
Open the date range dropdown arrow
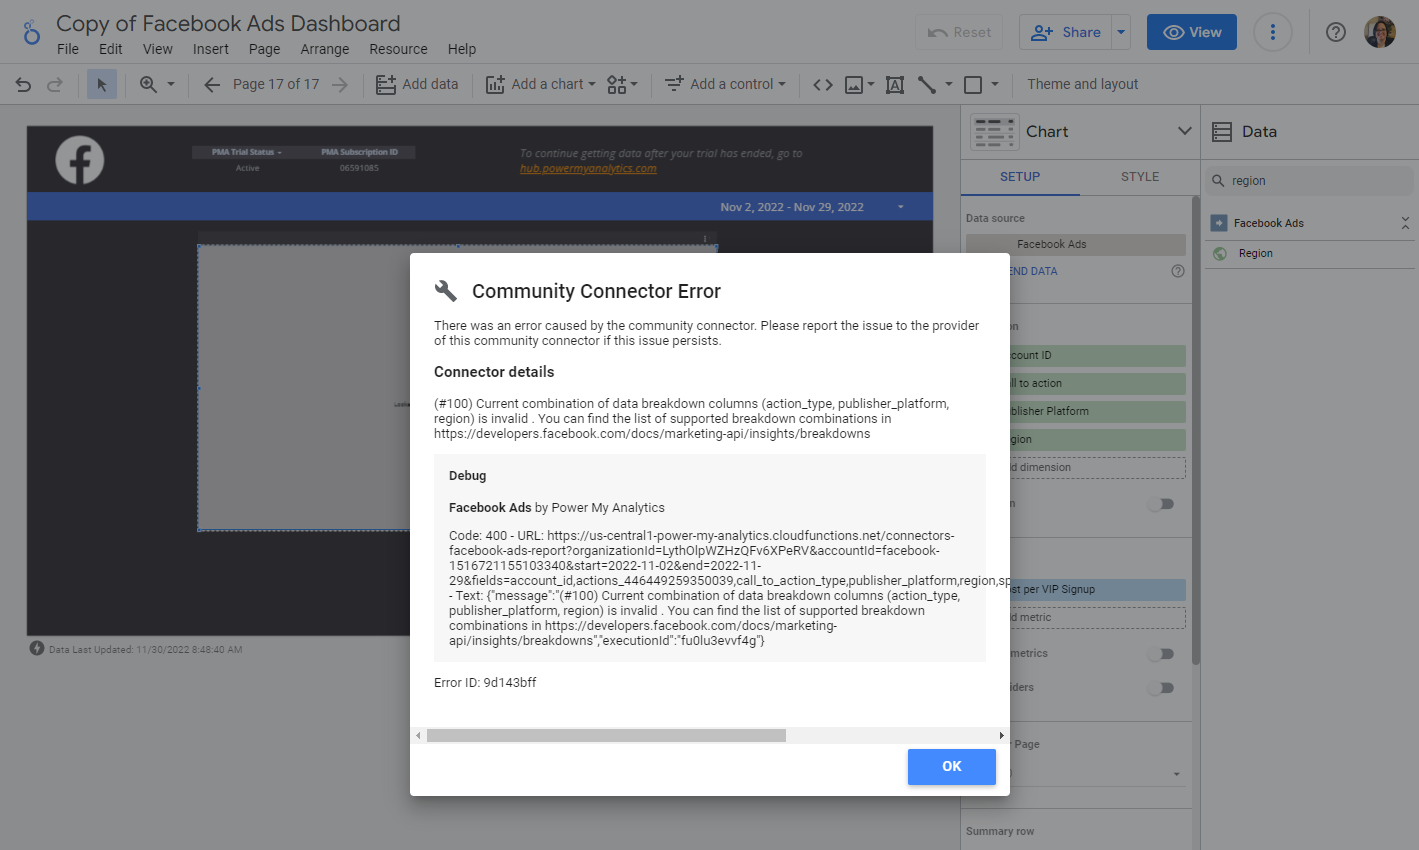(x=900, y=207)
